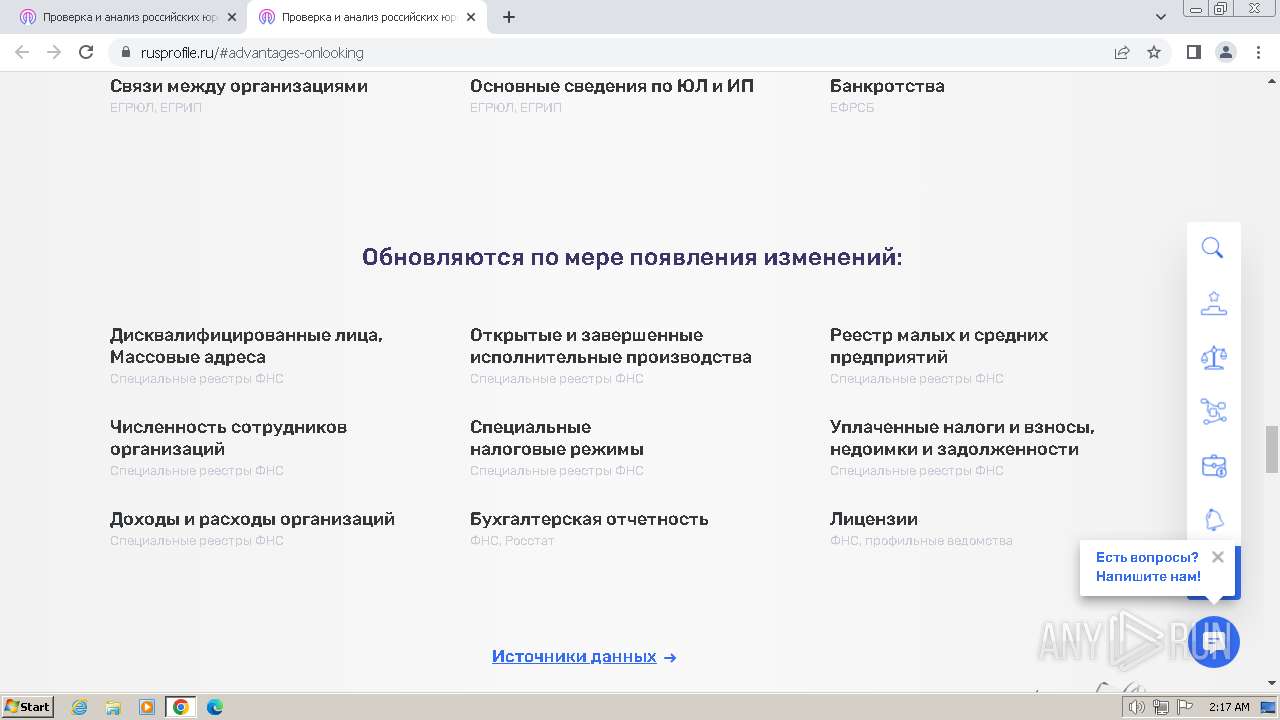Image resolution: width=1280 pixels, height=720 pixels.
Task: Open the Action Center flag icon
Action: tap(1185, 707)
